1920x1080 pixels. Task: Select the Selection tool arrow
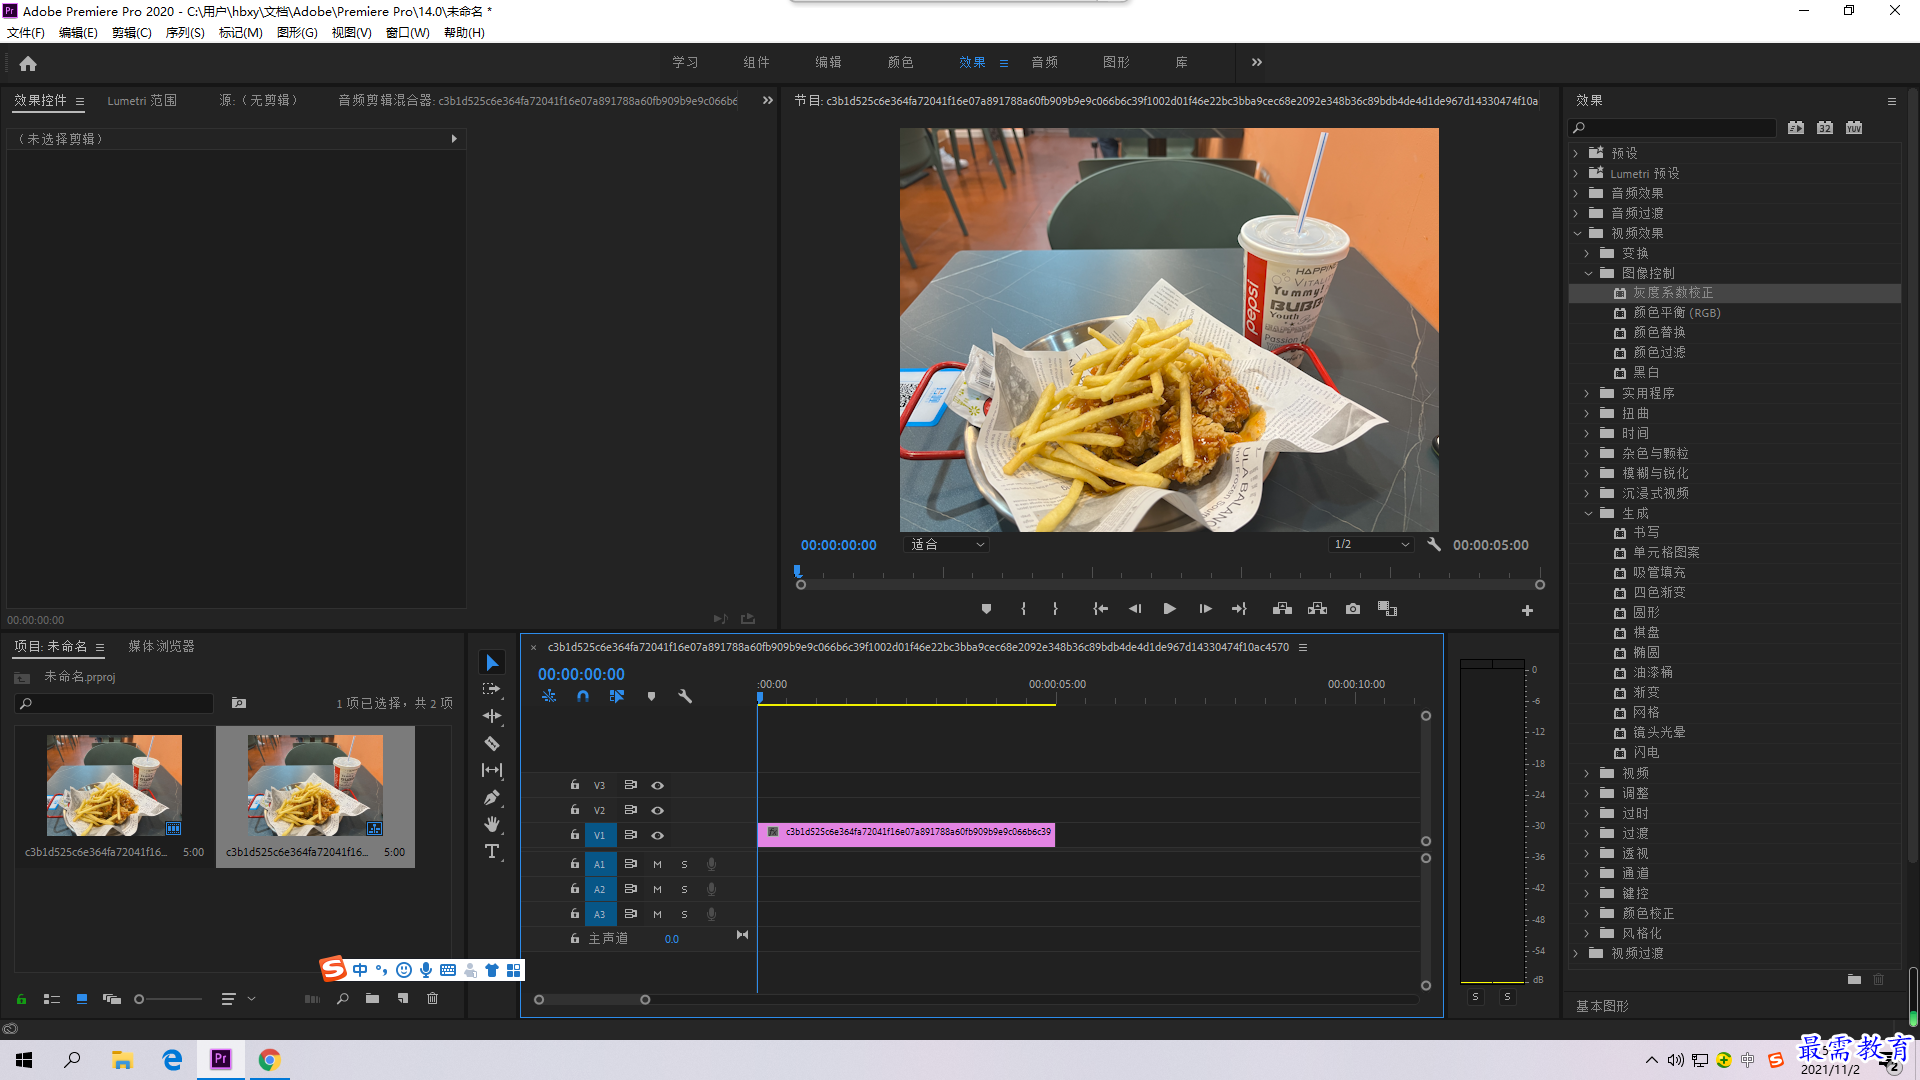pos(492,663)
